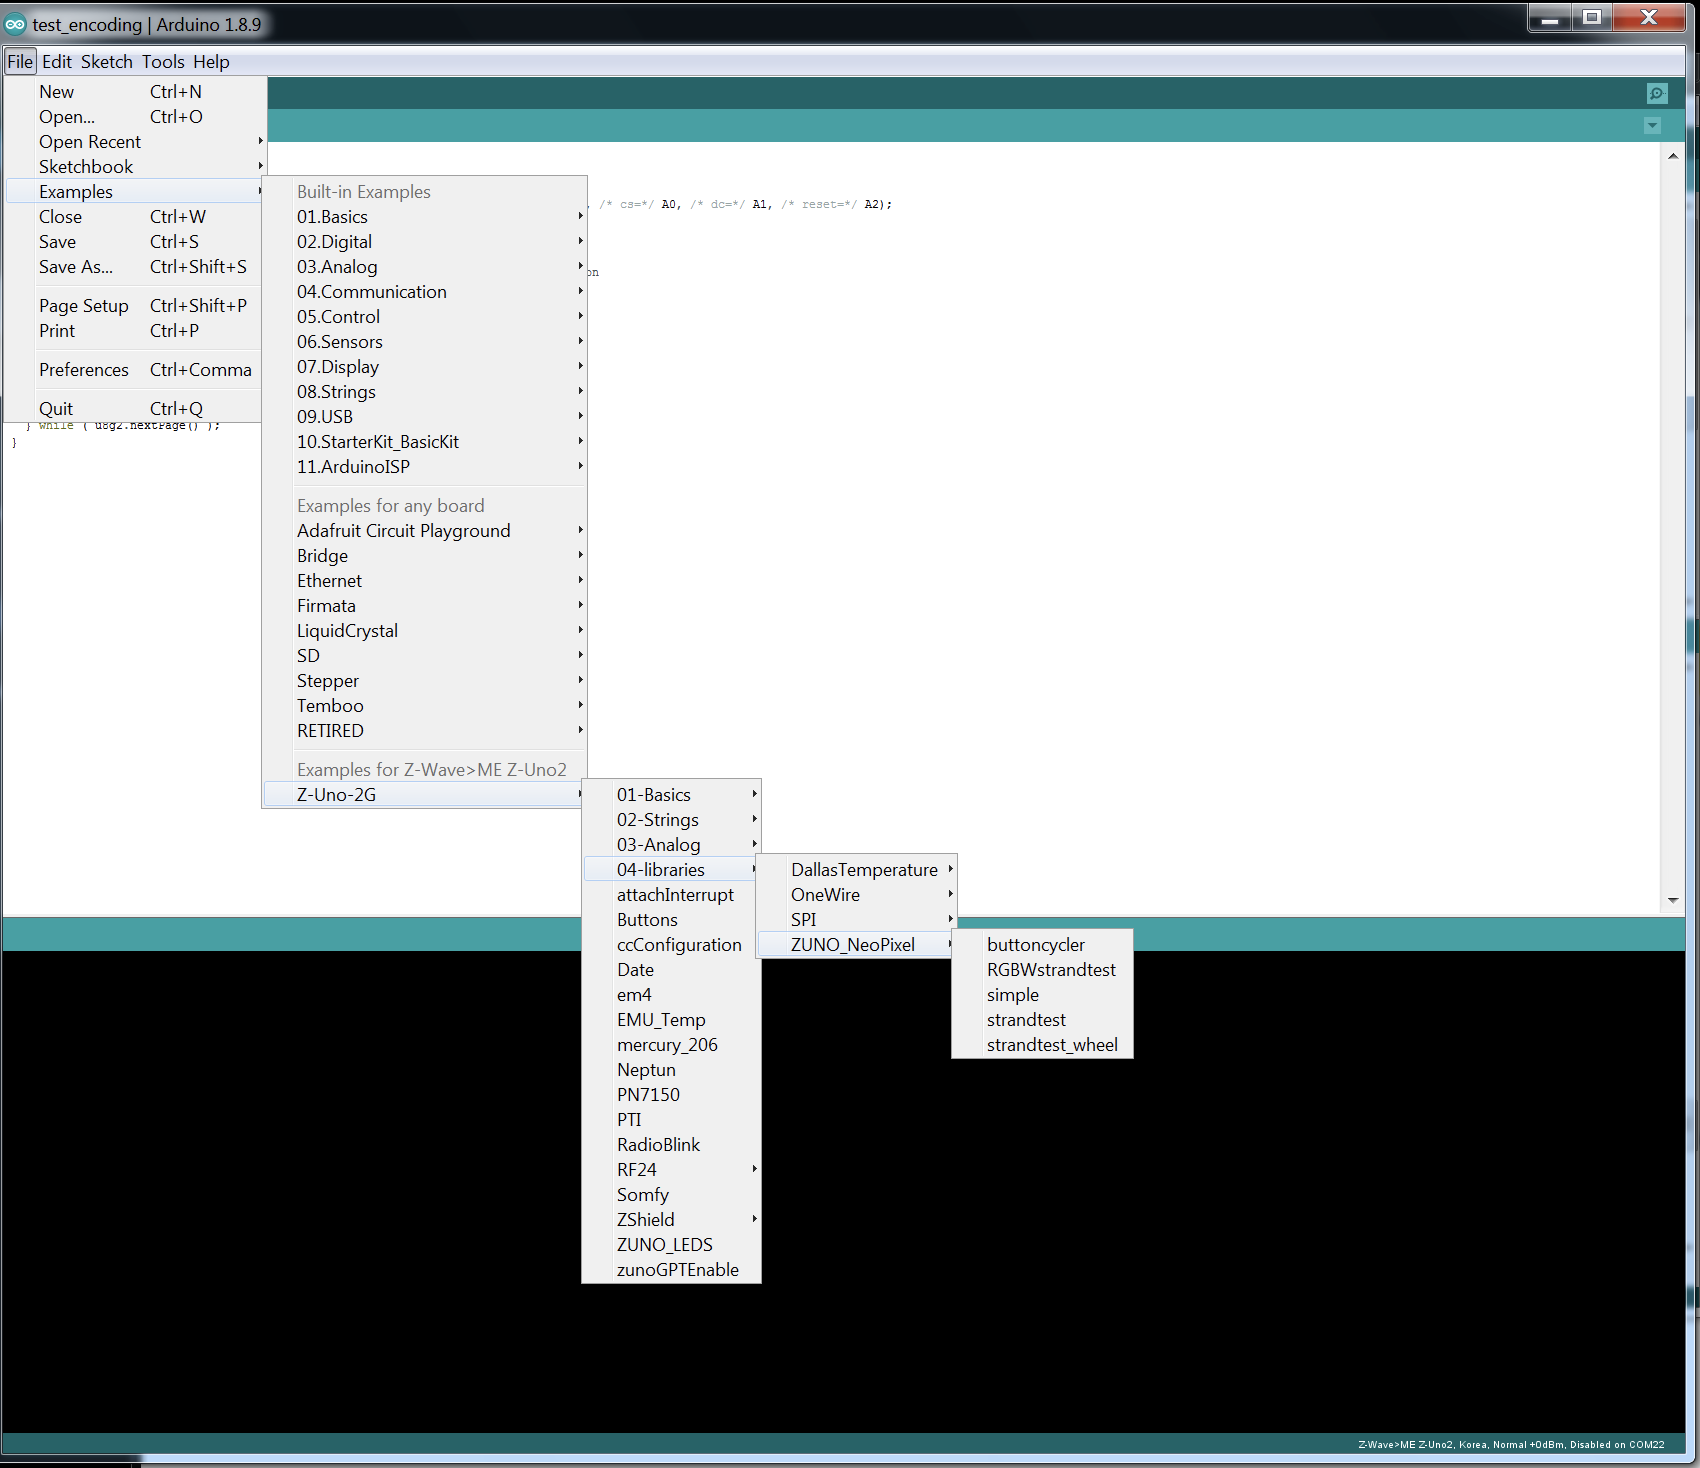Viewport: 1700px width, 1468px height.
Task: Open the ZUNO_LEDS example
Action: click(x=671, y=1244)
